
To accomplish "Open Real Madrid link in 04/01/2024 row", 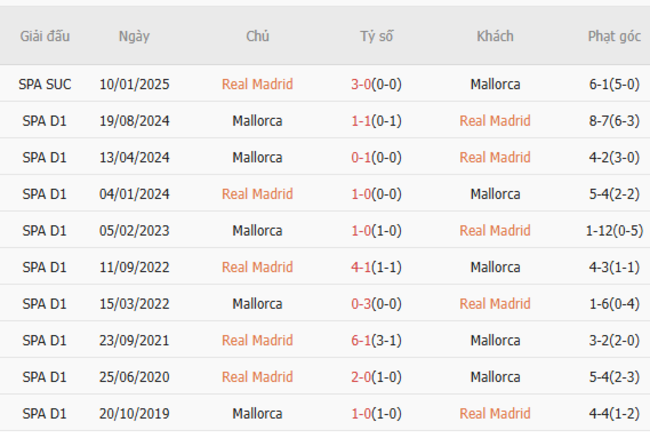I will pyautogui.click(x=257, y=194).
